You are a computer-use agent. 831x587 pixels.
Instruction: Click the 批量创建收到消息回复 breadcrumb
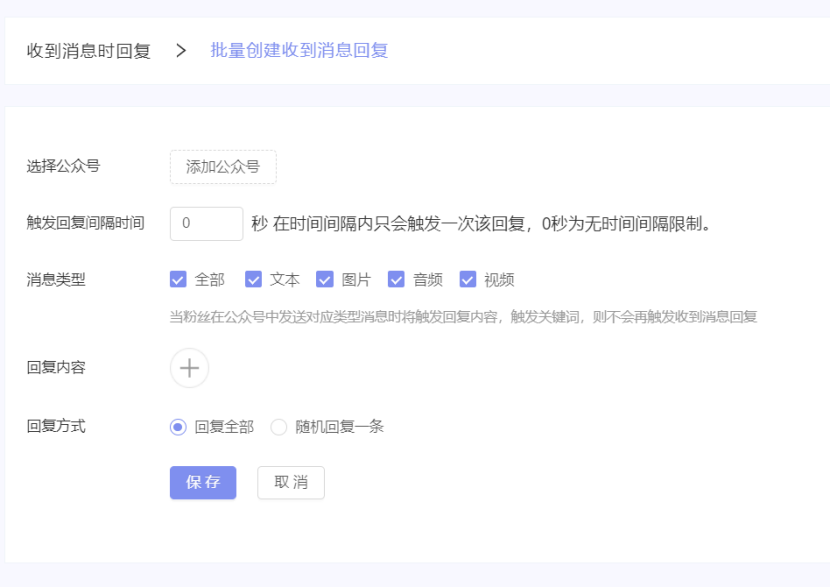coord(299,50)
